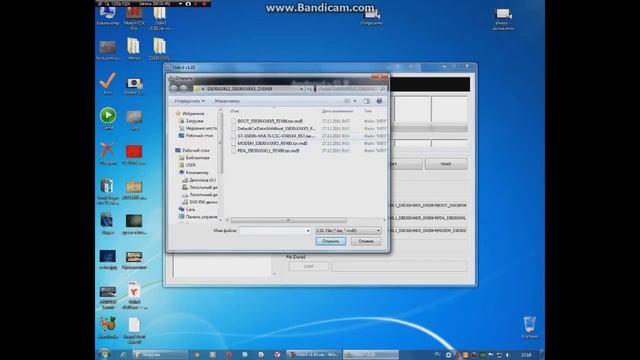
Task: Open the orange checkmark desktop icon
Action: click(x=108, y=83)
